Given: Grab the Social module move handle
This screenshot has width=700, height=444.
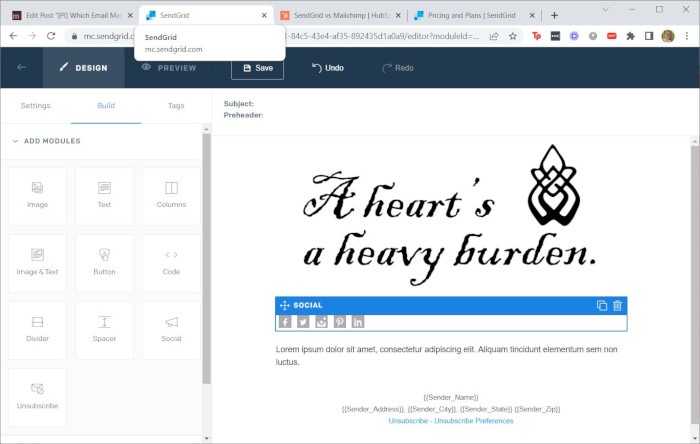Looking at the screenshot, I should 284,305.
